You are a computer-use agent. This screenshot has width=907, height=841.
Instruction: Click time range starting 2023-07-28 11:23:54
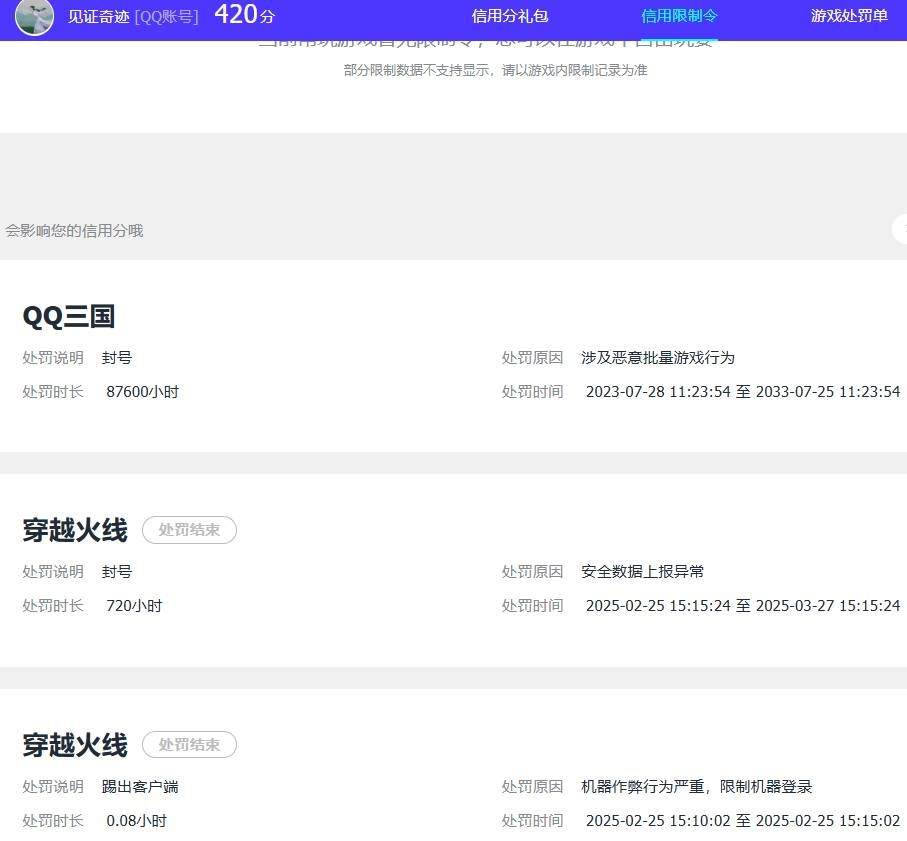743,392
